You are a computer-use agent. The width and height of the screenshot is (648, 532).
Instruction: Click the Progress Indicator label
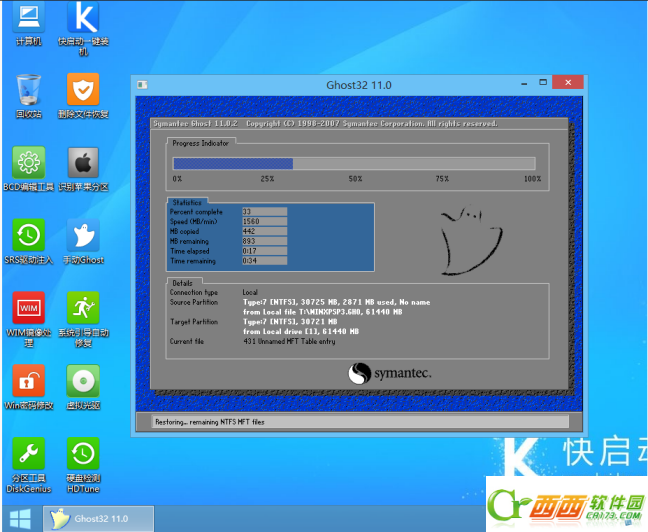pyautogui.click(x=200, y=143)
